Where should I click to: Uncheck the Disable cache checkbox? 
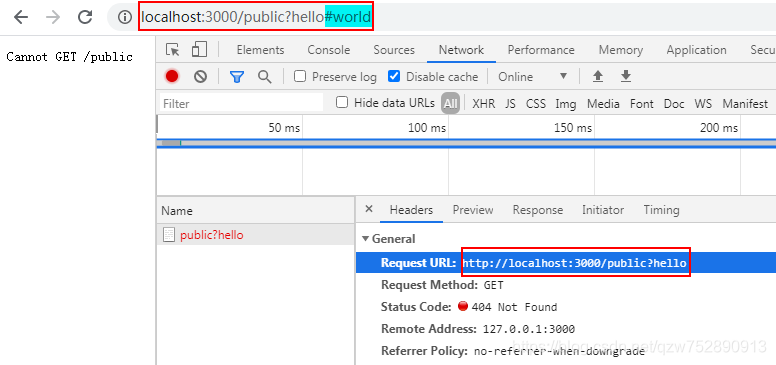pyautogui.click(x=394, y=76)
